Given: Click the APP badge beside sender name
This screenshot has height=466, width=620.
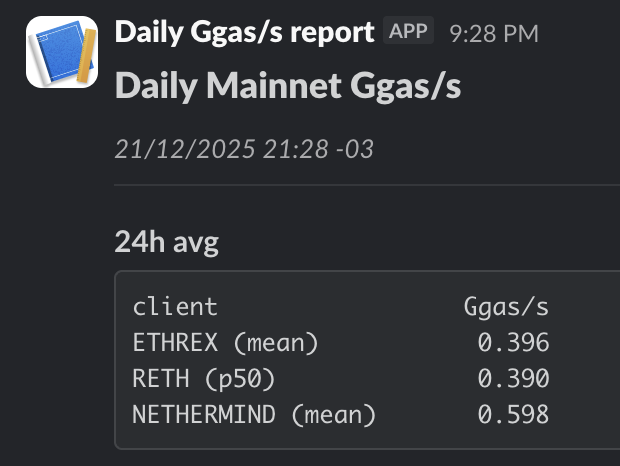Looking at the screenshot, I should [408, 32].
